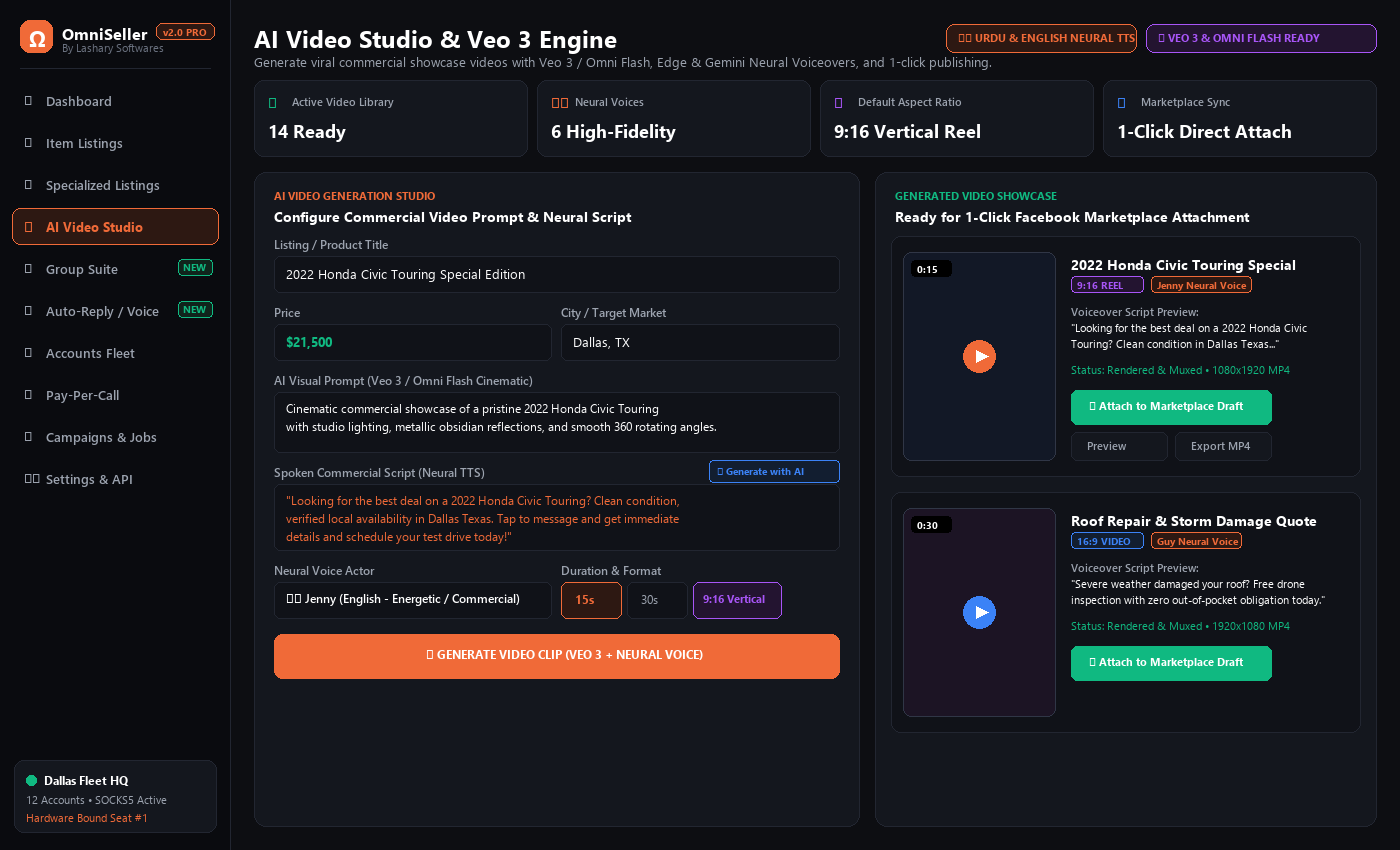Screen dimensions: 1400x850
Task: Edit the City / Target Market field
Action: (700, 342)
